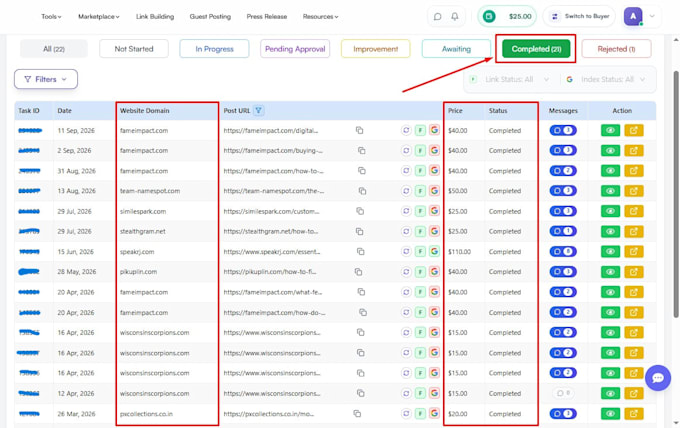Refresh link status for 2 Sep, 2026 row
Screen dimensions: 680x428
406,150
